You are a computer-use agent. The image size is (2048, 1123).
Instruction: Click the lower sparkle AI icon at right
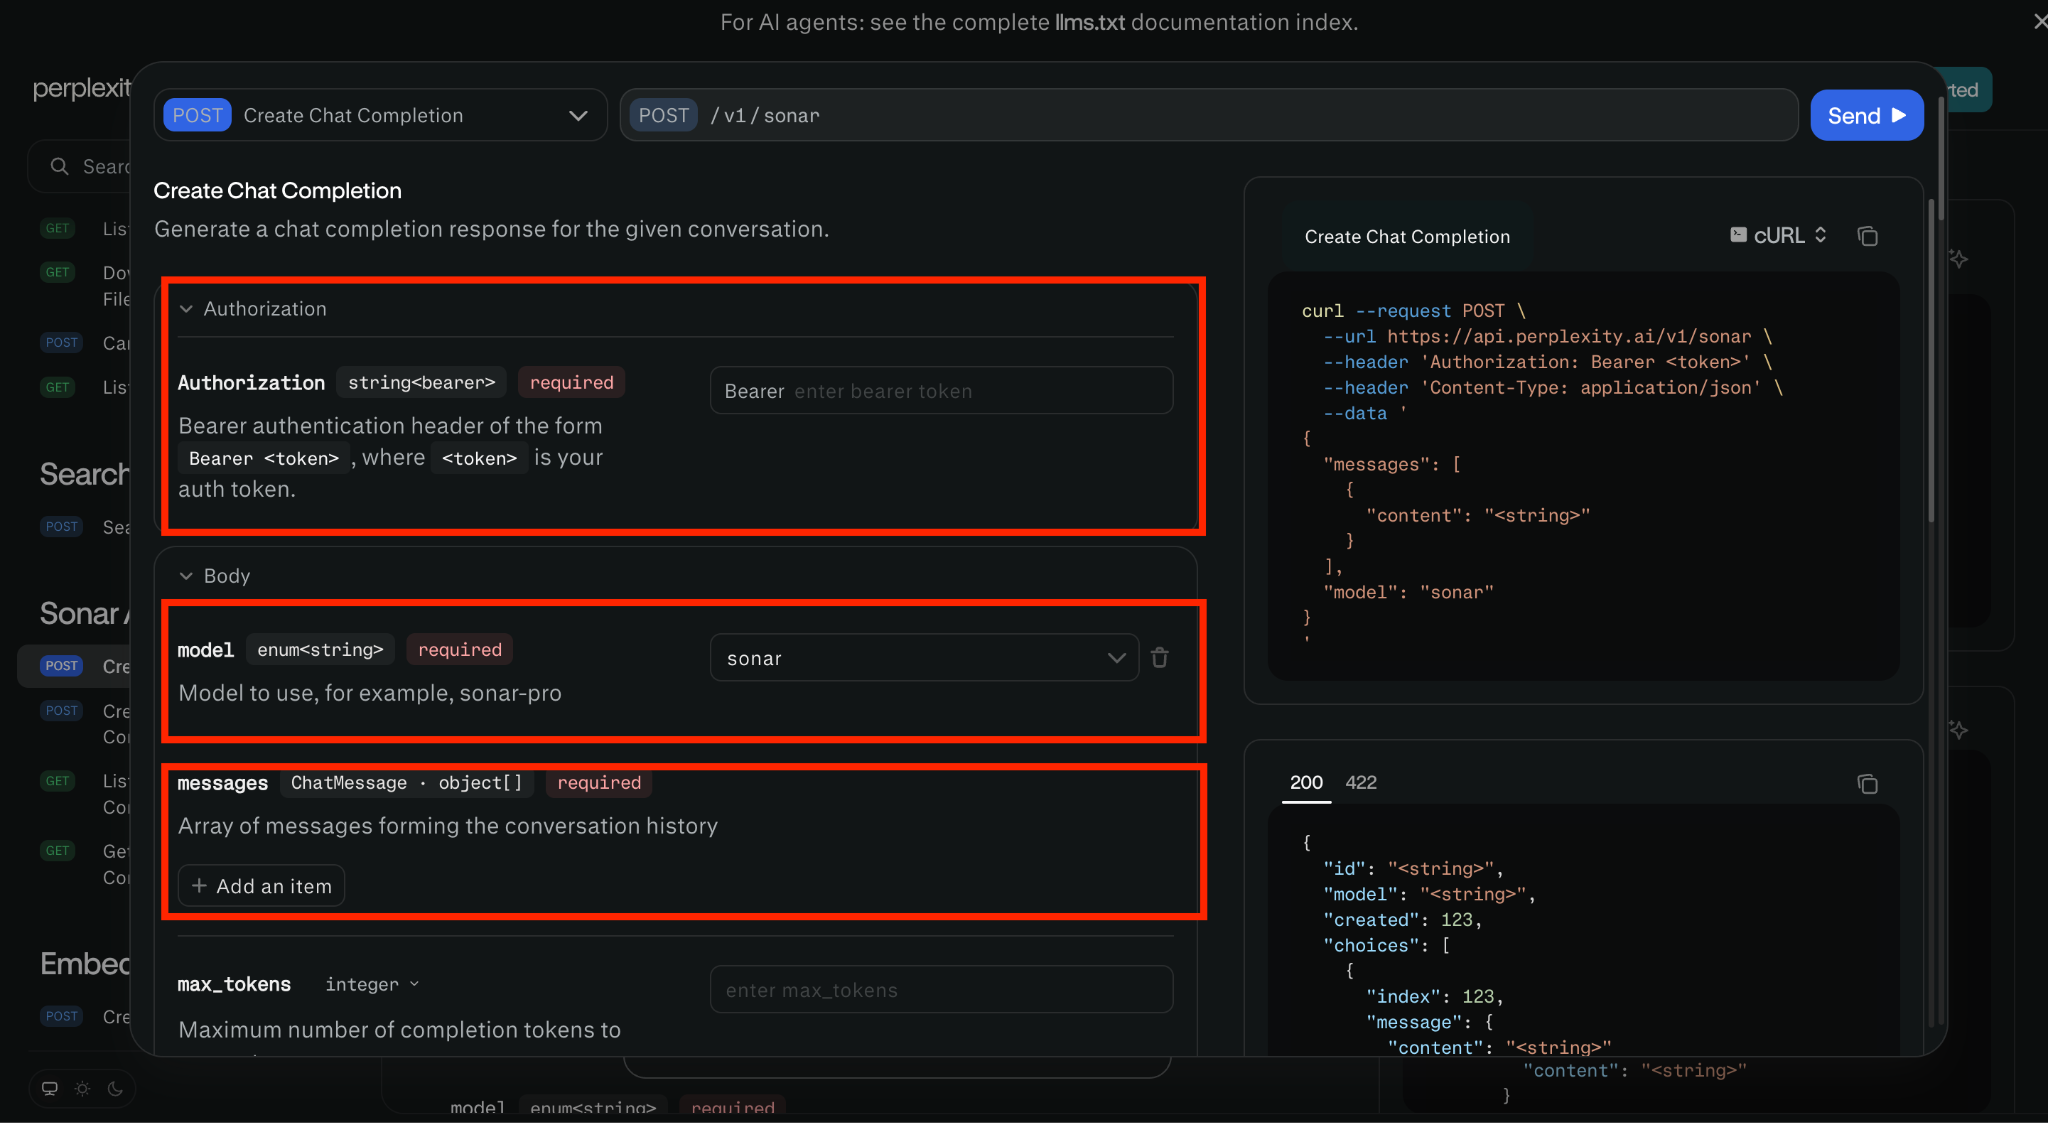(1958, 730)
